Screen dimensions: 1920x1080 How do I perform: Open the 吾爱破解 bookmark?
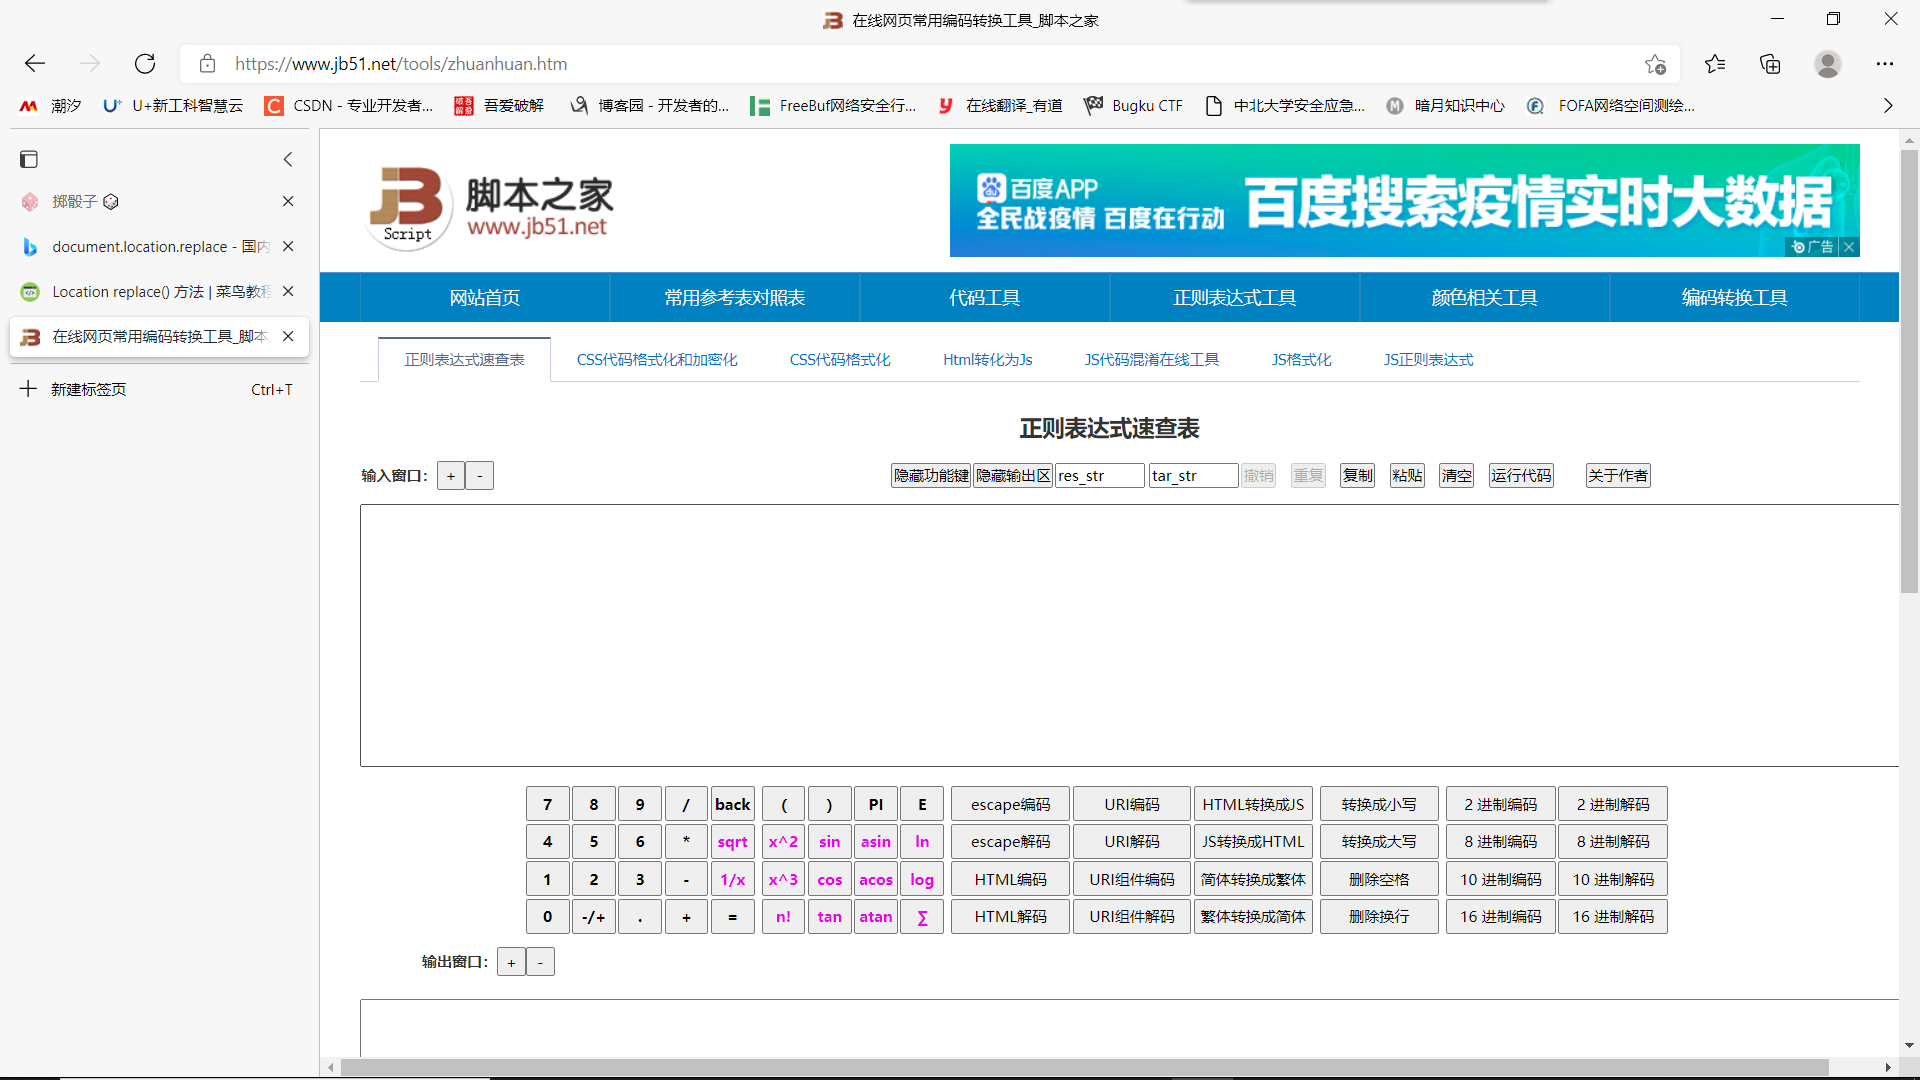click(499, 105)
